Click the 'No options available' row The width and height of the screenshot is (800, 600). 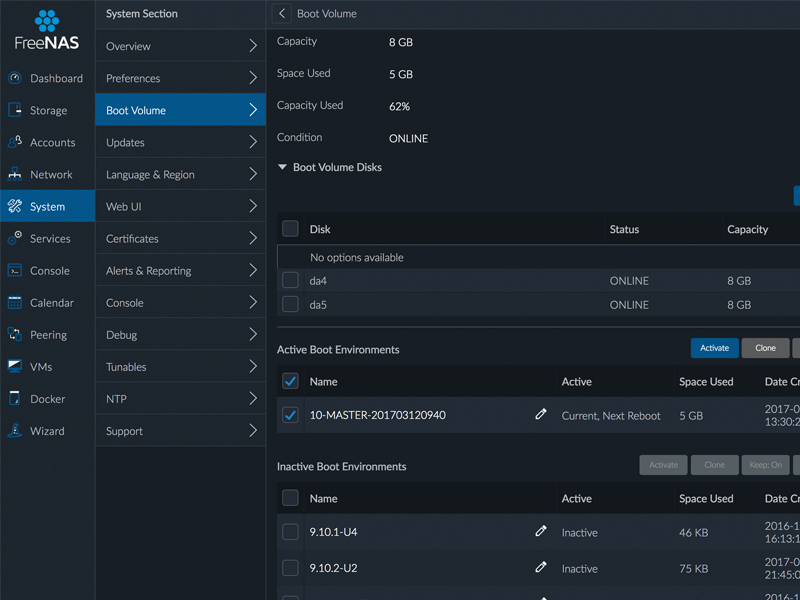click(538, 257)
